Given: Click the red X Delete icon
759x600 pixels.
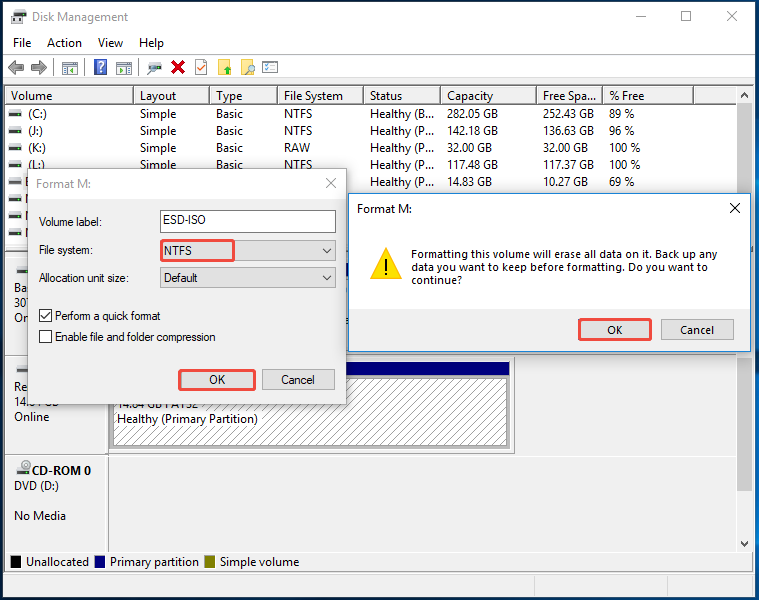Looking at the screenshot, I should point(178,67).
